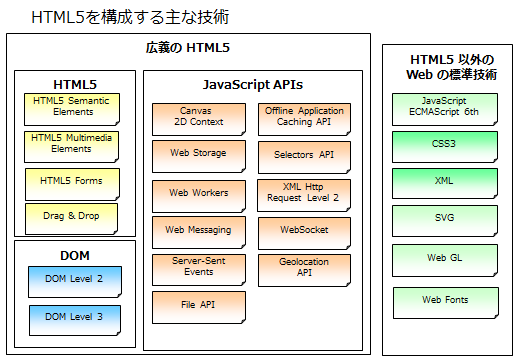Image resolution: width=520 pixels, height=360 pixels.
Task: Click the Canvas 2D Context box
Action: [x=199, y=119]
